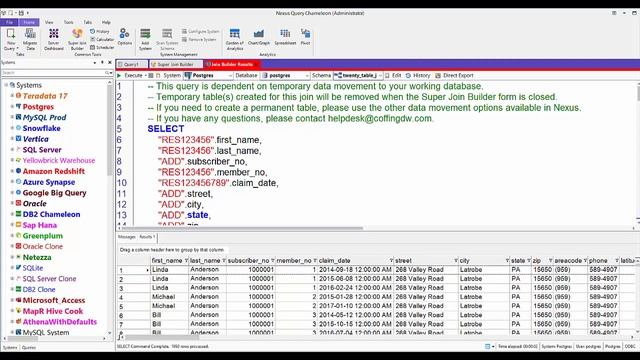The image size is (640, 360).
Task: Filter the claim_date column
Action: (x=391, y=260)
